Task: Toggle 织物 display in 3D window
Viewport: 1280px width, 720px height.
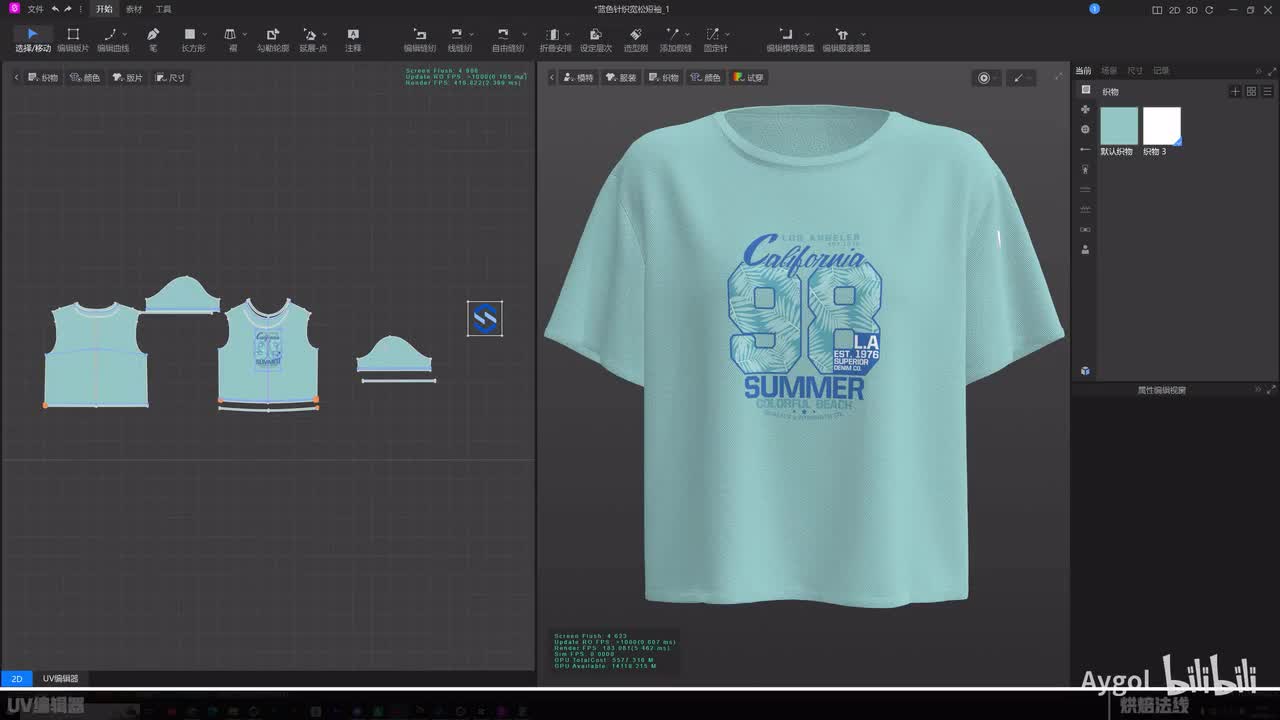Action: point(663,77)
